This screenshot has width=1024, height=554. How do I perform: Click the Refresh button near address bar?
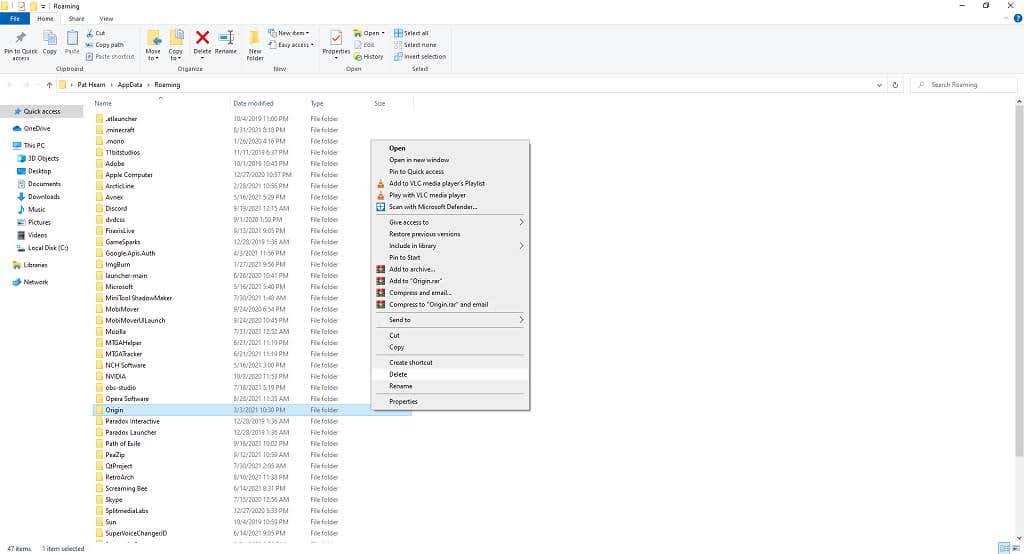click(895, 85)
